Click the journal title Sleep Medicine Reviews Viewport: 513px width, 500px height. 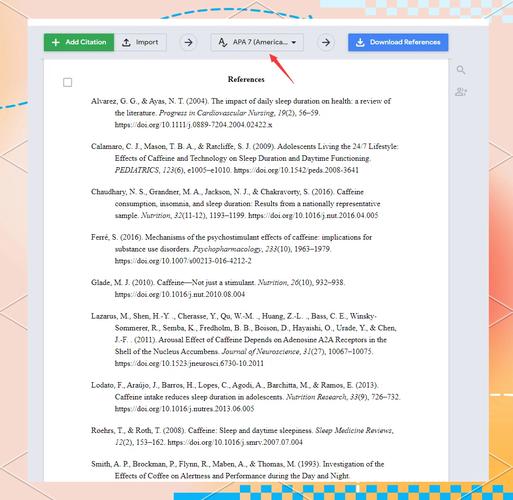pyautogui.click(x=354, y=431)
